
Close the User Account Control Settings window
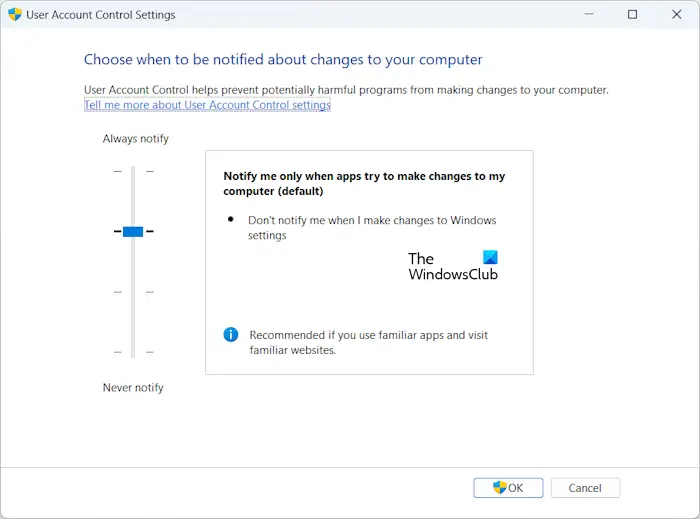click(x=676, y=14)
